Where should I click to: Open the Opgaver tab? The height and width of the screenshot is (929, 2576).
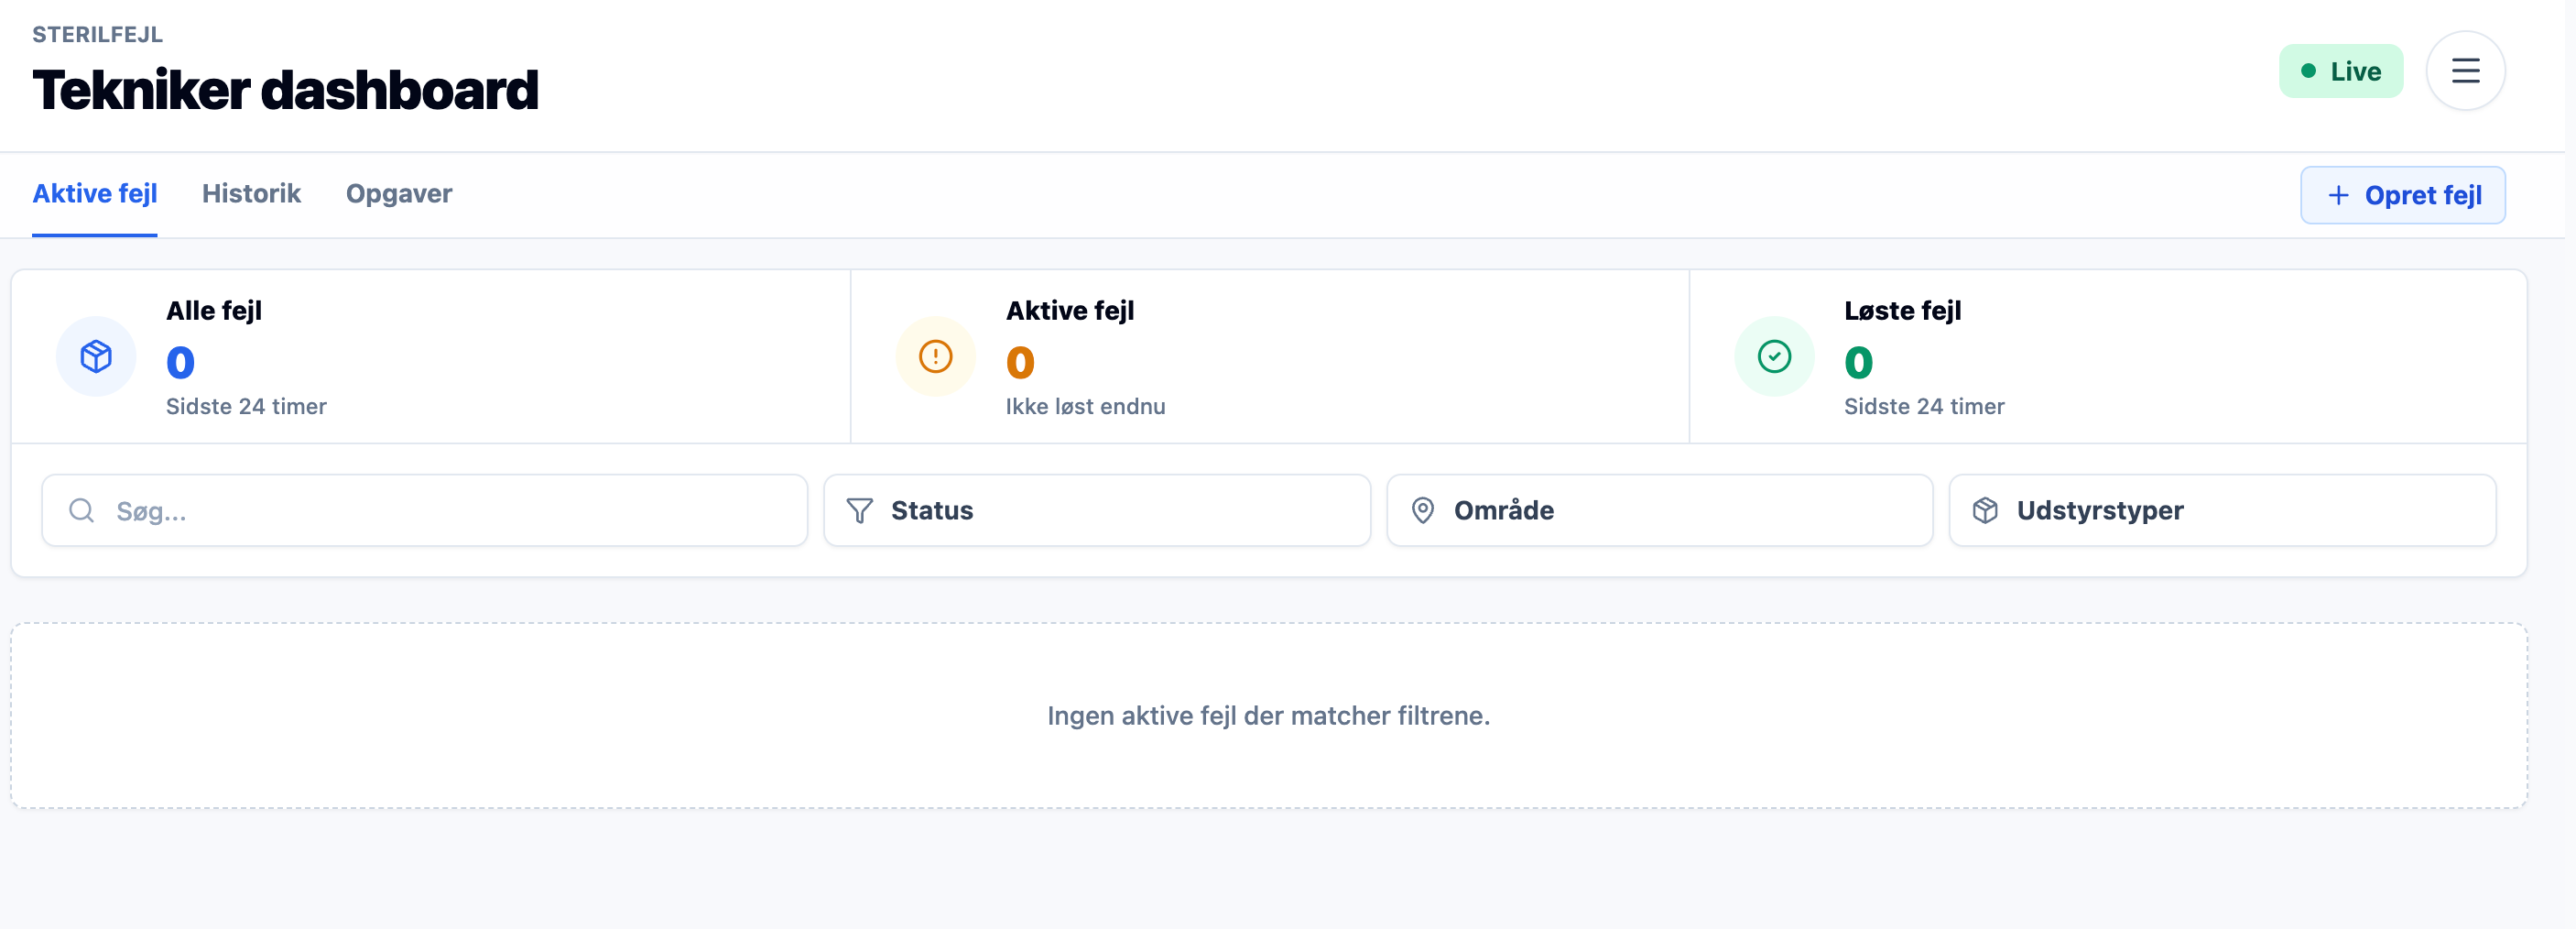click(398, 193)
